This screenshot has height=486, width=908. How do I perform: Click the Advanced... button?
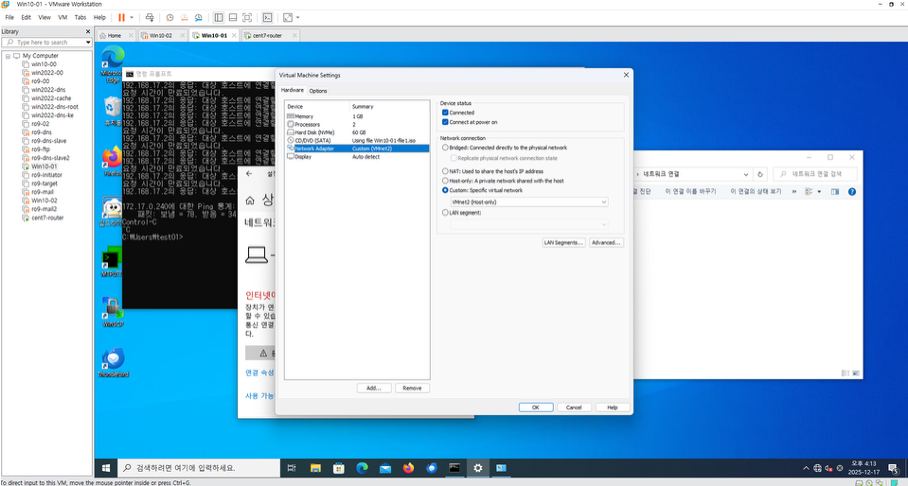[x=606, y=243]
